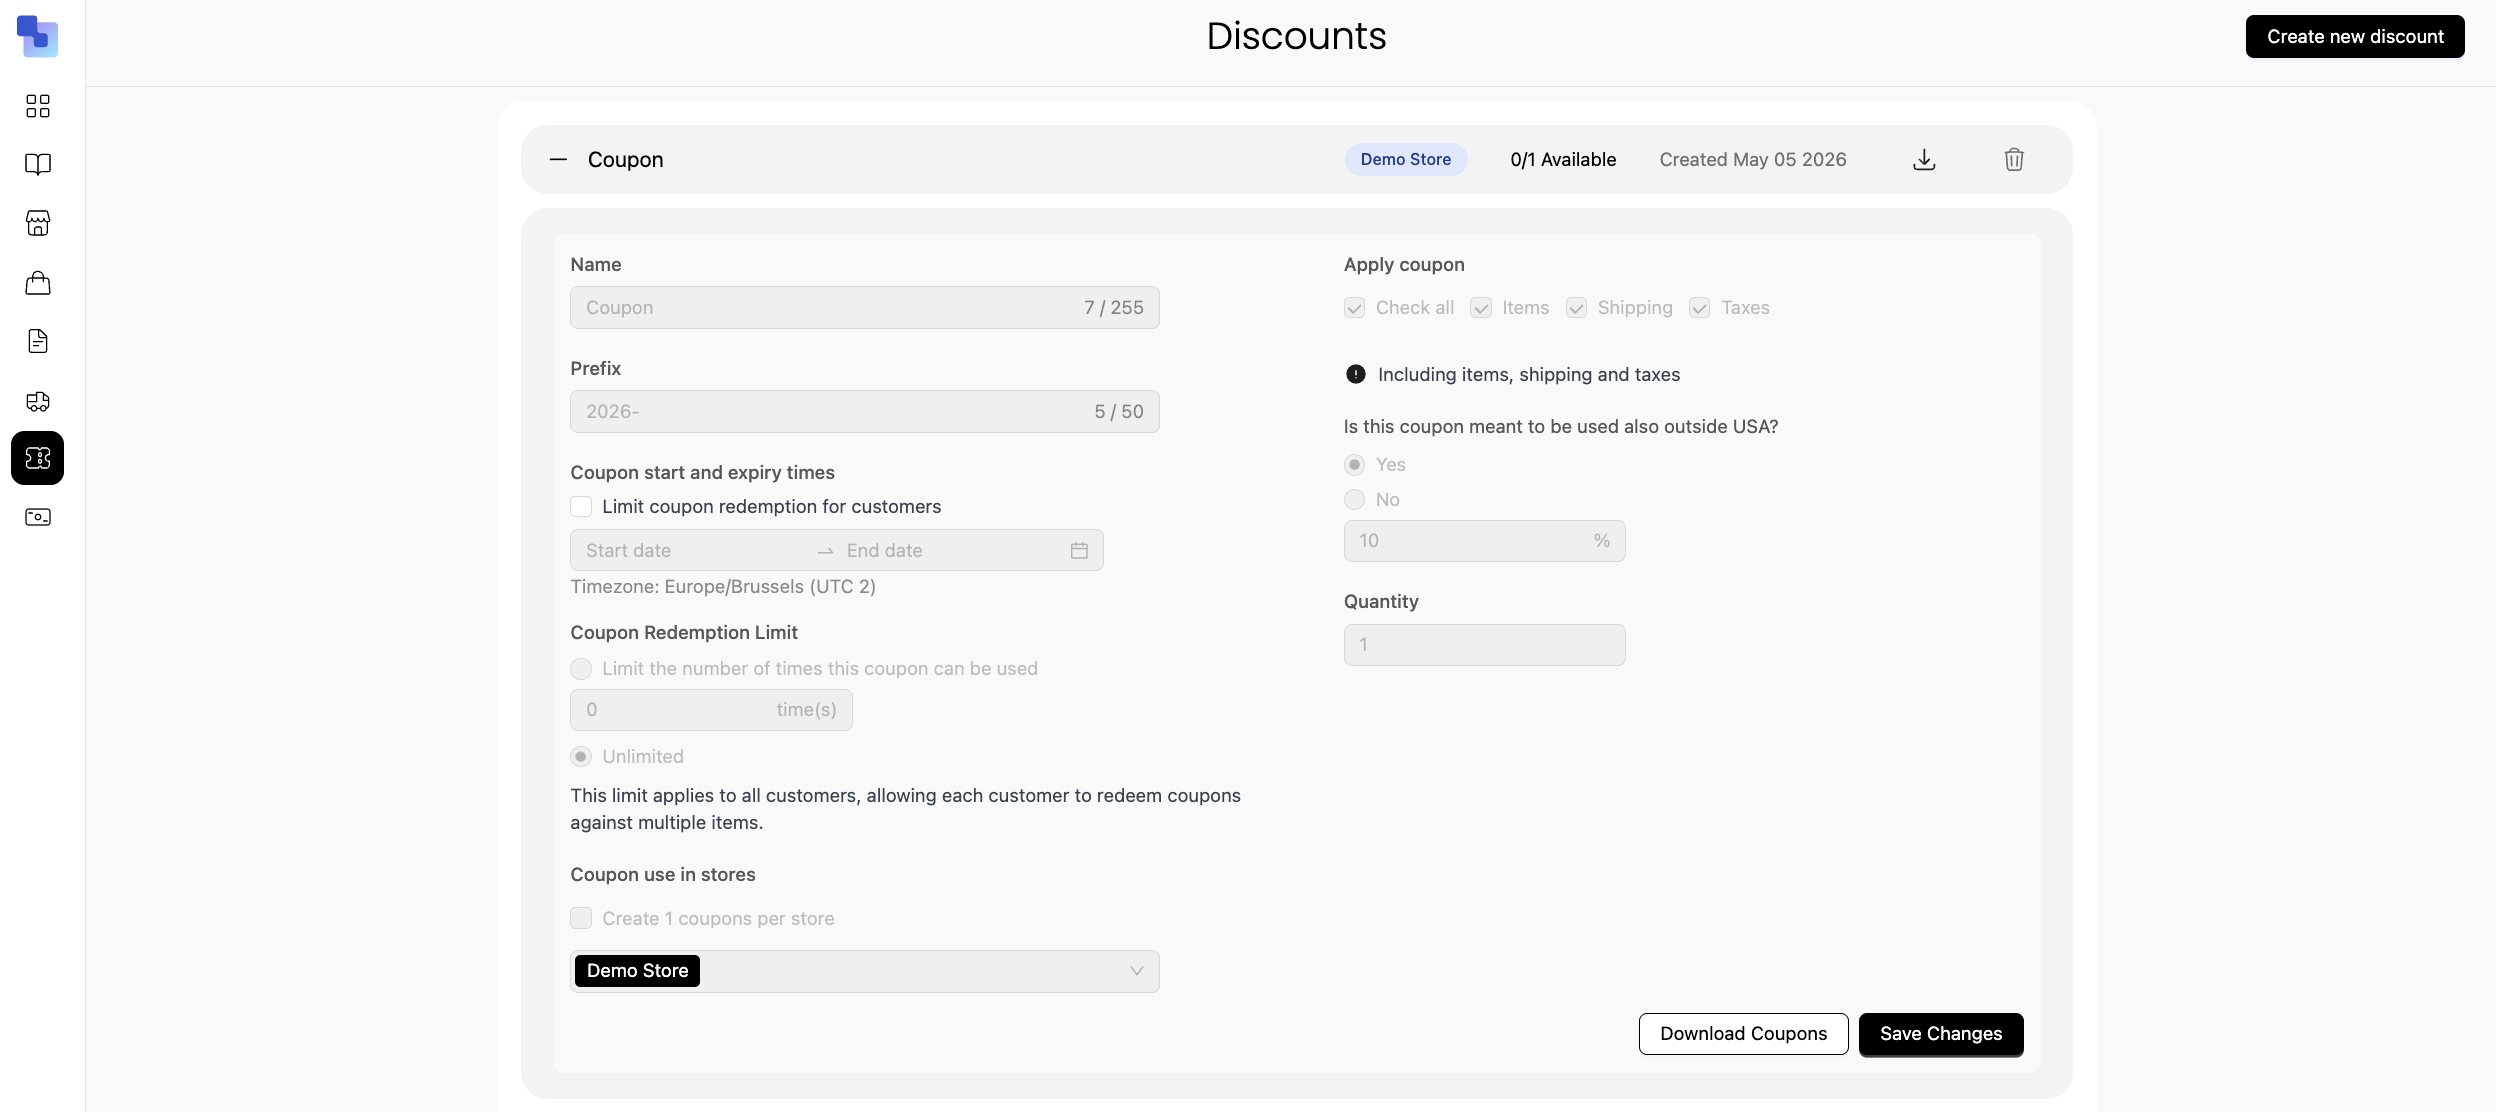2496x1112 pixels.
Task: Click the redemption times number field
Action: pyautogui.click(x=711, y=710)
